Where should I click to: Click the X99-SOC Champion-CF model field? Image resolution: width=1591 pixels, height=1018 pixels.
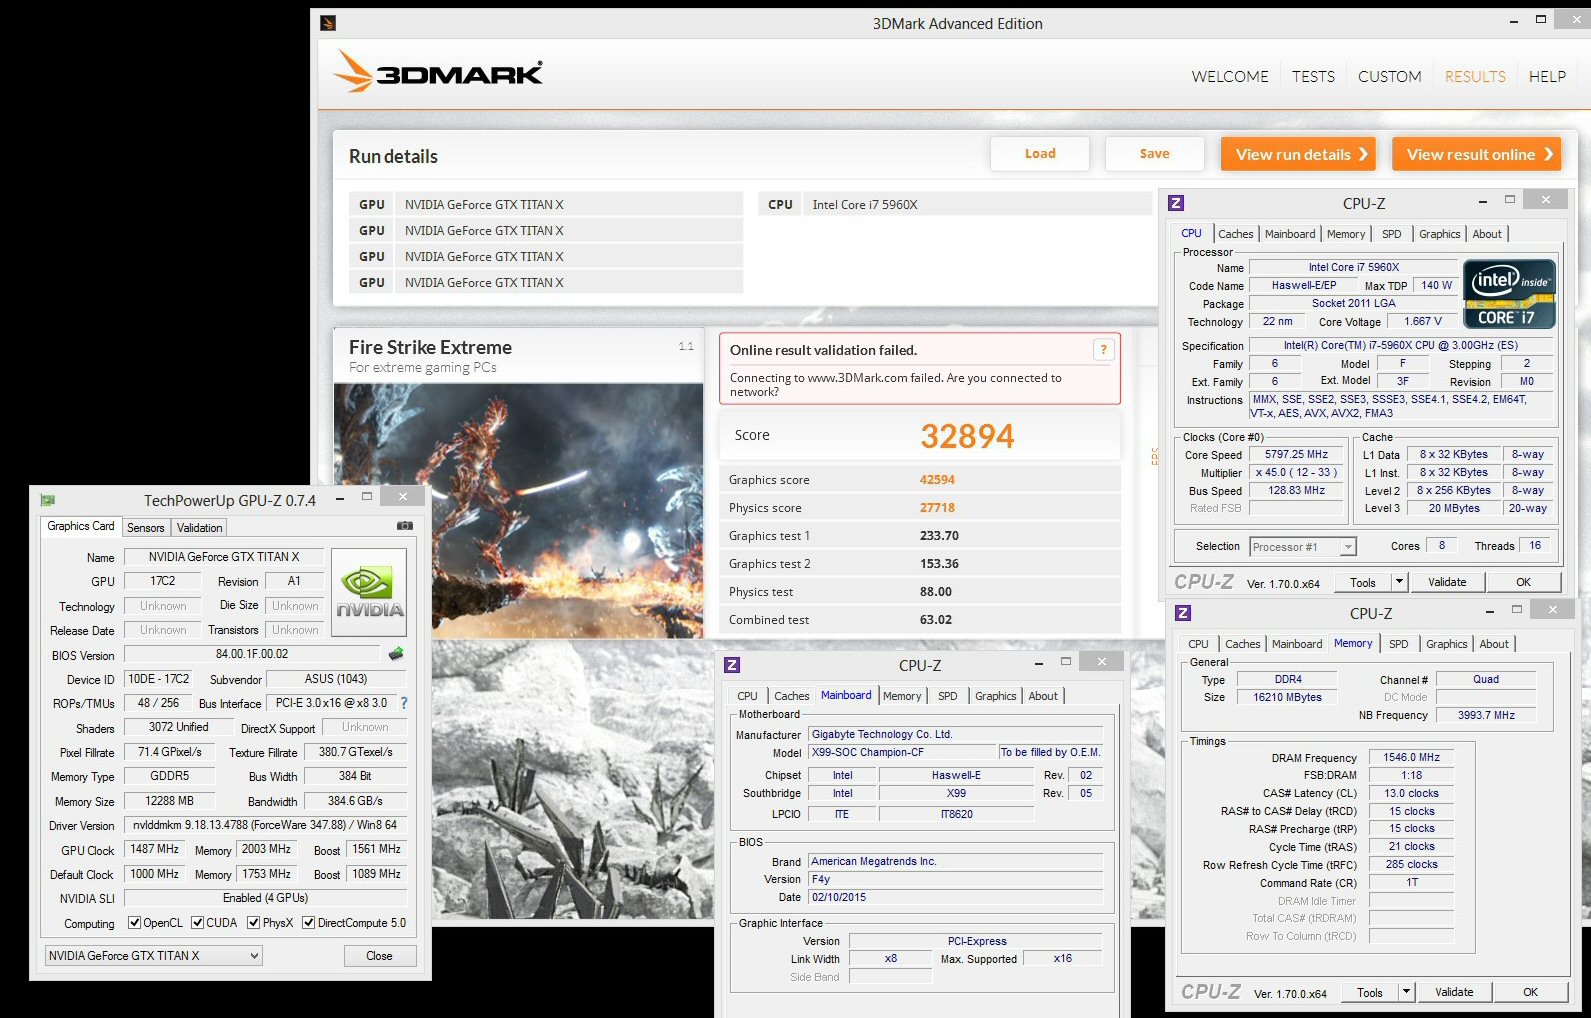click(902, 752)
